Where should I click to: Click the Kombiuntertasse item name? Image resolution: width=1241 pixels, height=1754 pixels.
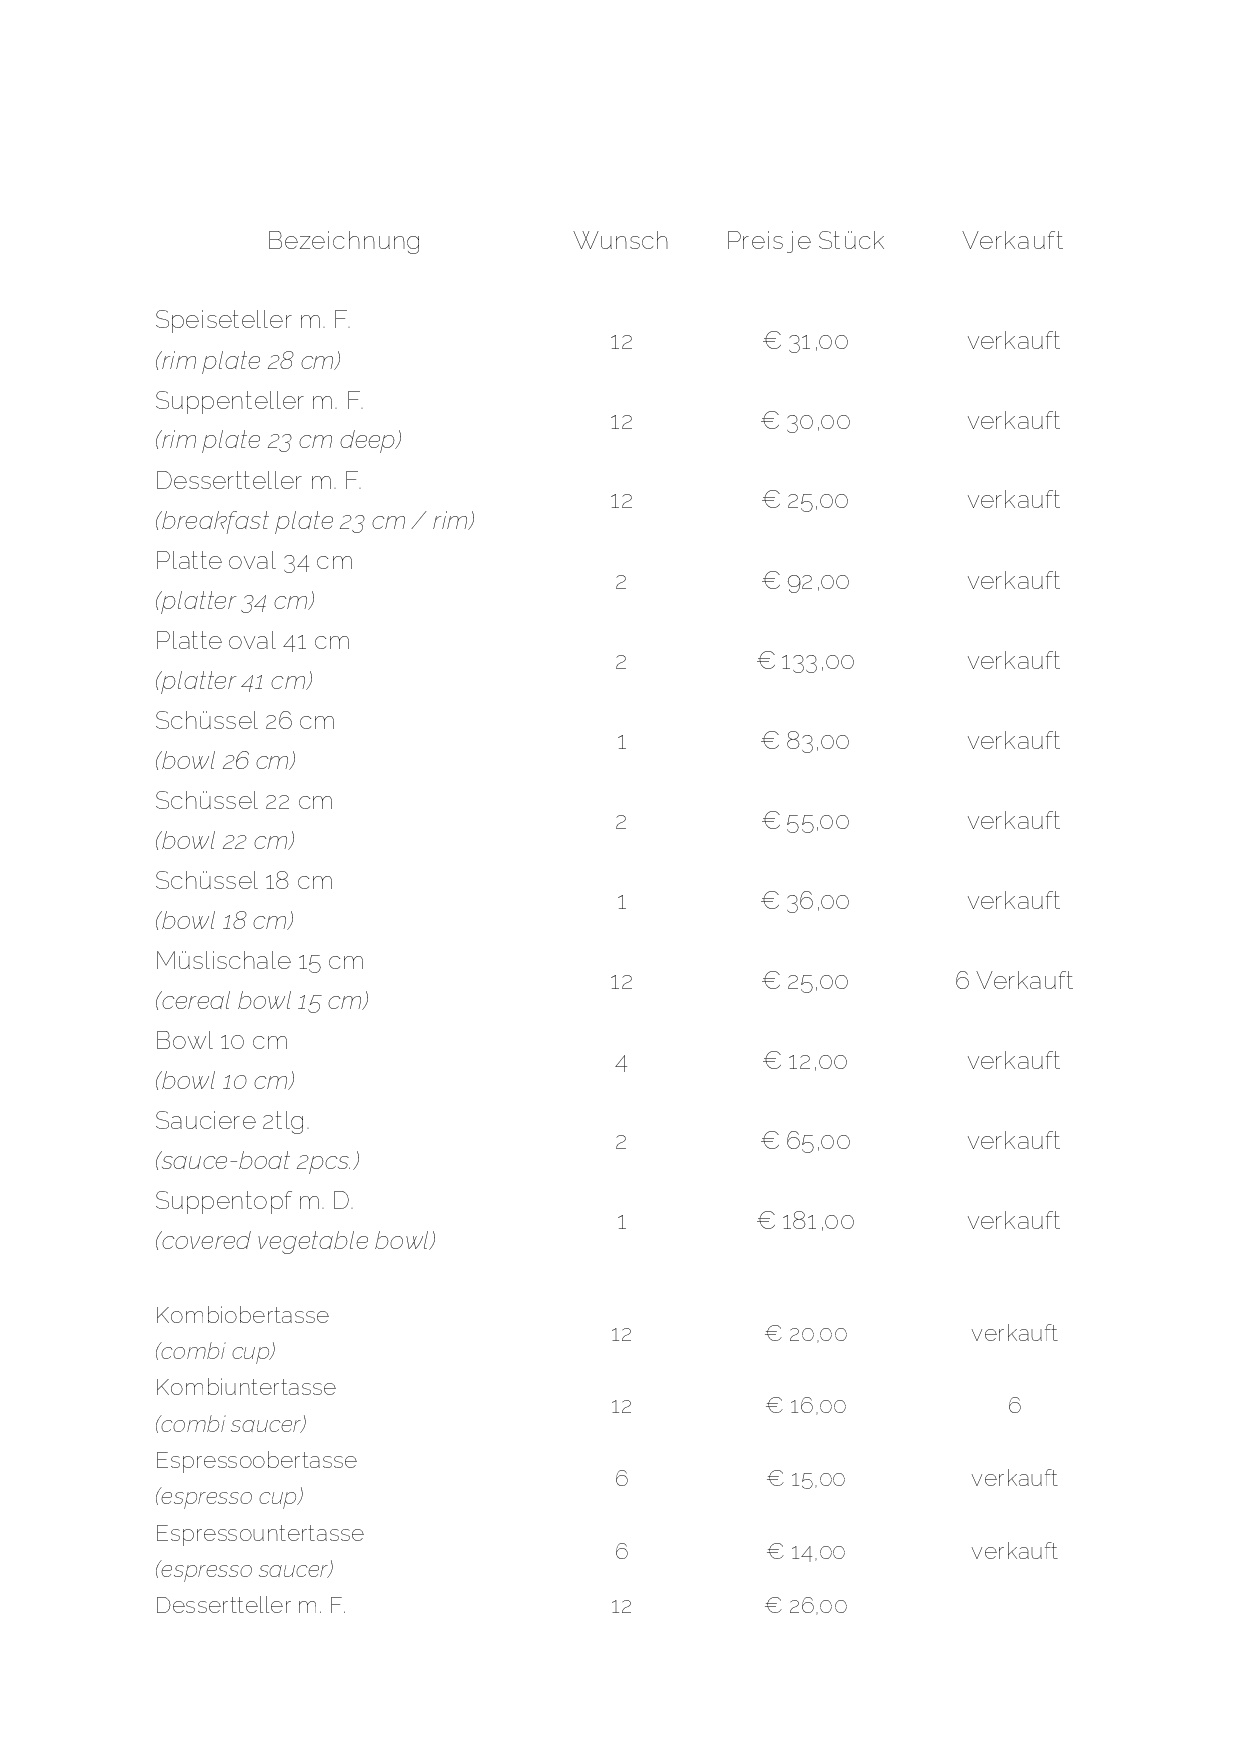[x=245, y=1388]
